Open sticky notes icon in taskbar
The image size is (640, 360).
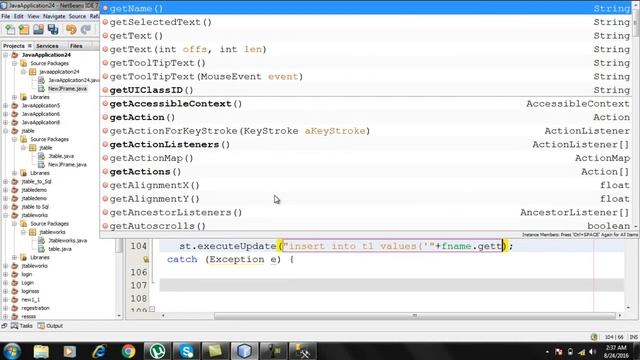pyautogui.click(x=215, y=351)
